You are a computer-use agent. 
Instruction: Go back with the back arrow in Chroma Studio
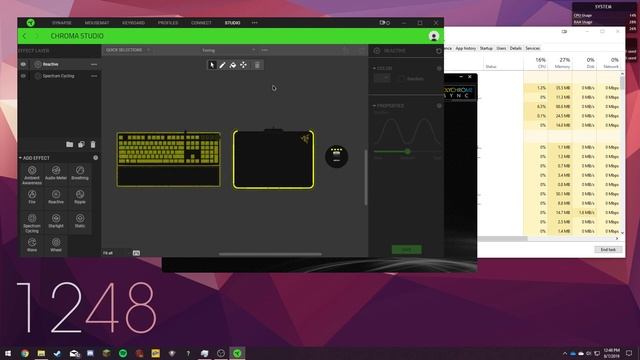pos(24,36)
